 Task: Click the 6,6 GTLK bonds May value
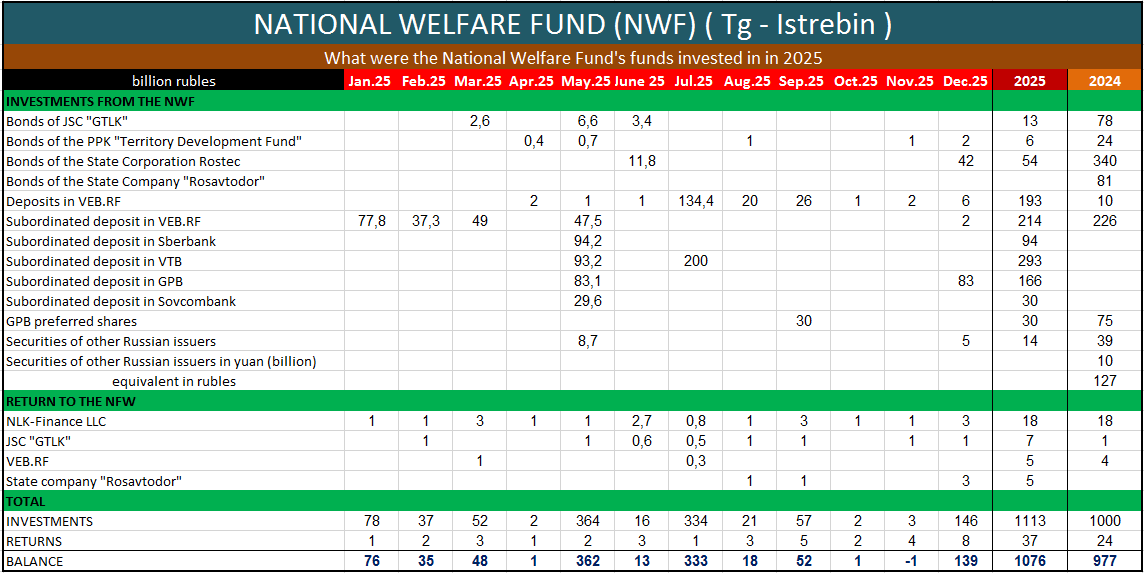(586, 121)
